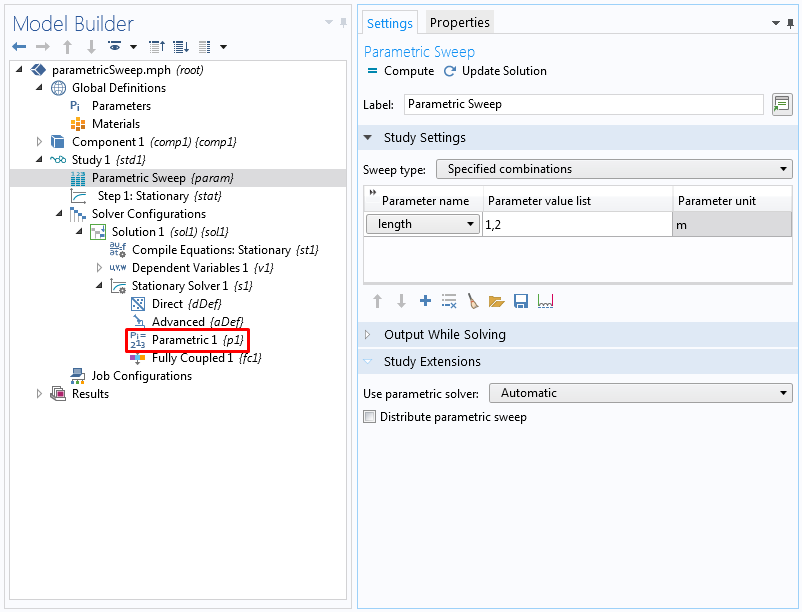
Task: Open the Sweep type dropdown
Action: click(x=615, y=169)
